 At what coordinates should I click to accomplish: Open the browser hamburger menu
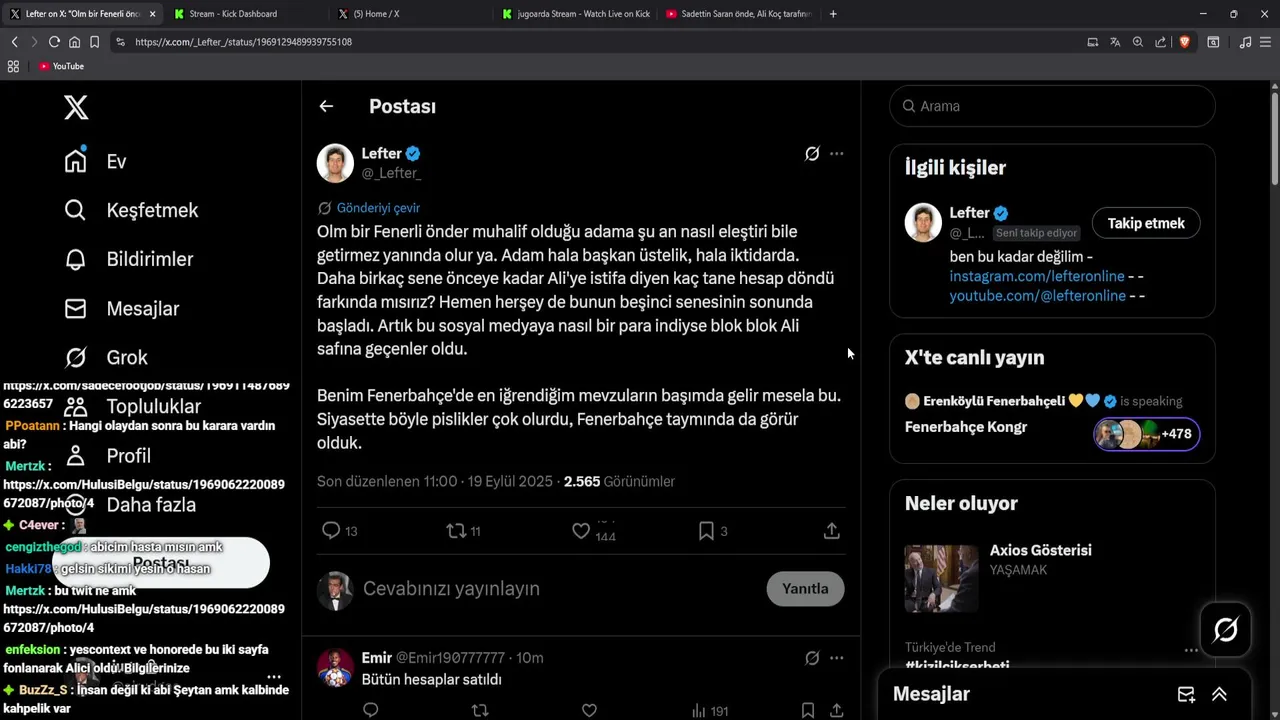point(1266,42)
